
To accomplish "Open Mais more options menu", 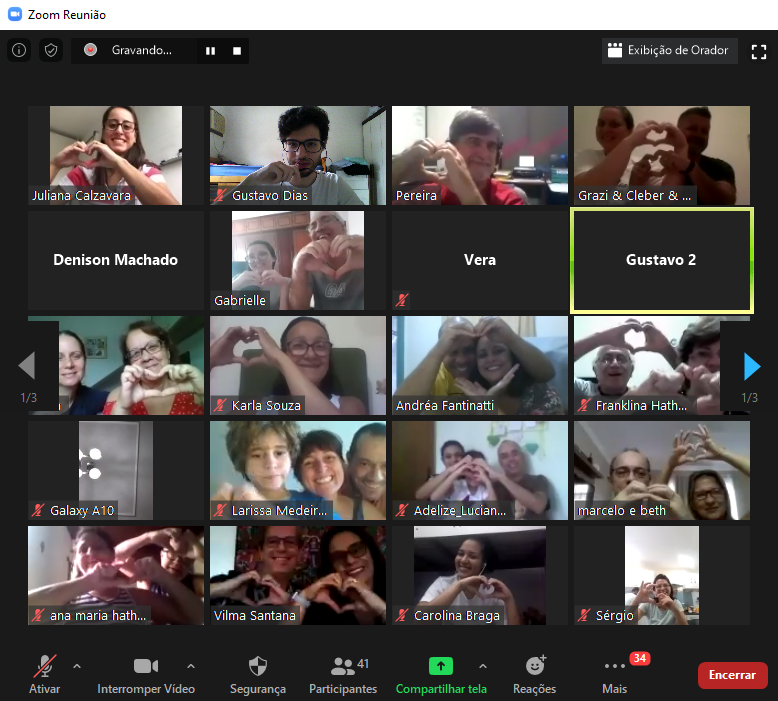I will point(614,675).
